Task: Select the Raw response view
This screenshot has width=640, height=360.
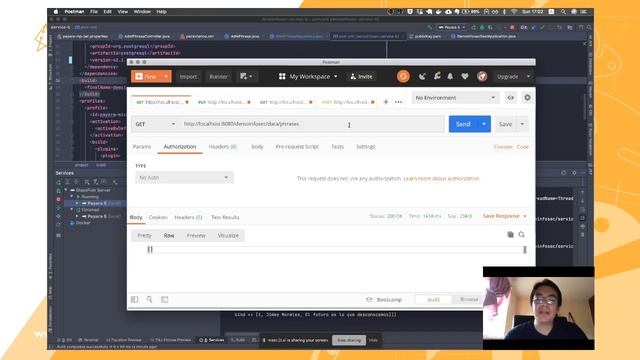Action: tap(169, 236)
